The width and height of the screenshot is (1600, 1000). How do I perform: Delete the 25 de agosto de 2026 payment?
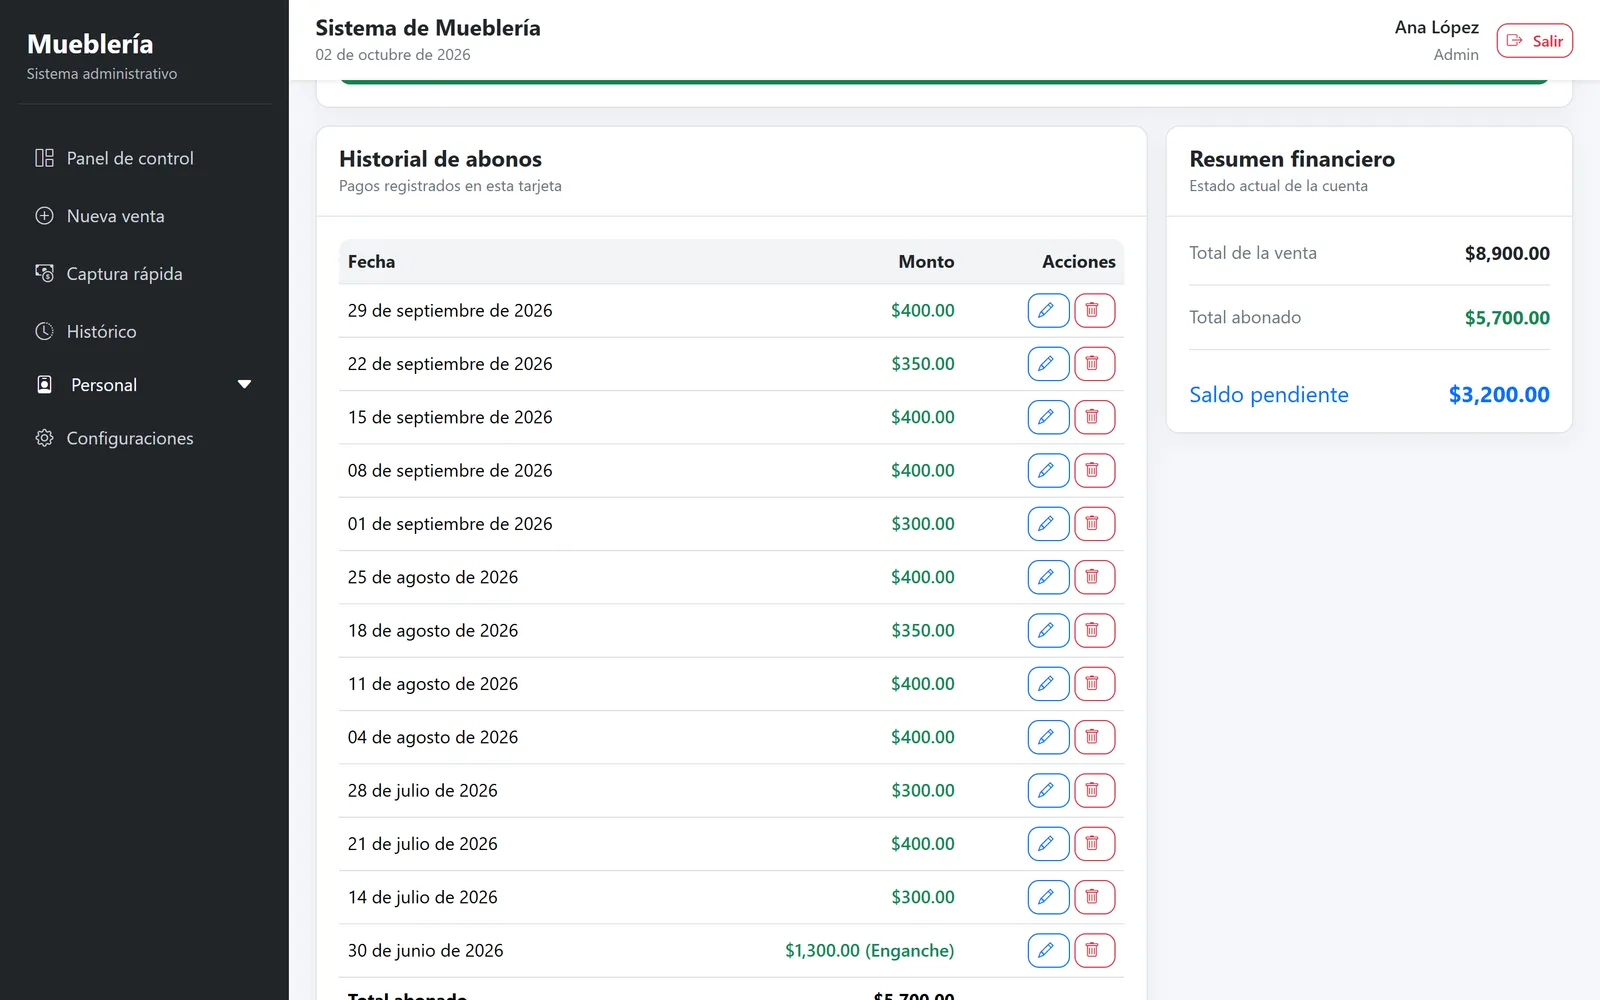coord(1094,577)
